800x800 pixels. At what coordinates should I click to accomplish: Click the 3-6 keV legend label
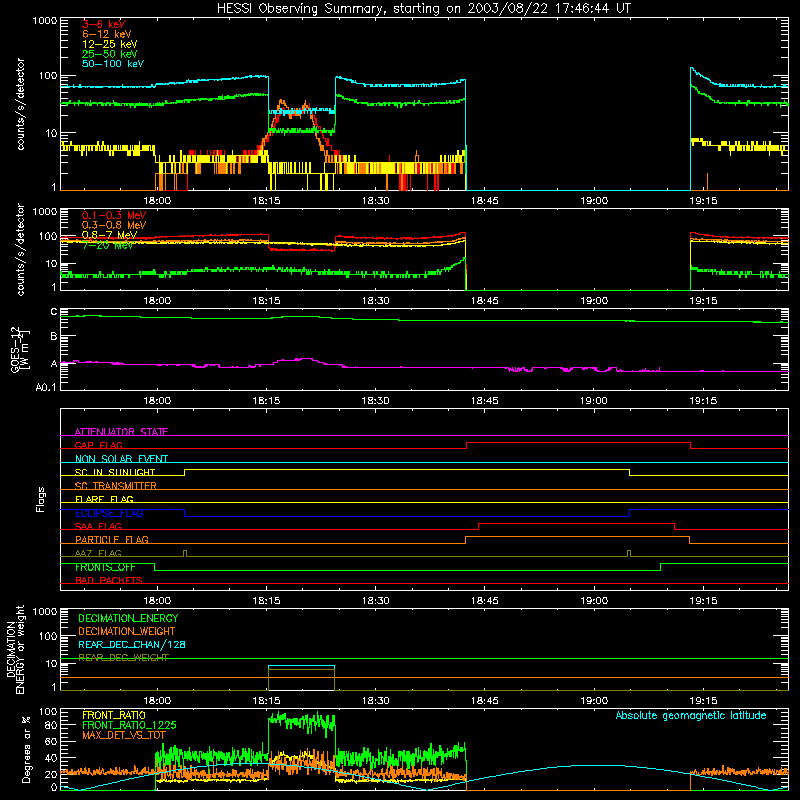(104, 24)
